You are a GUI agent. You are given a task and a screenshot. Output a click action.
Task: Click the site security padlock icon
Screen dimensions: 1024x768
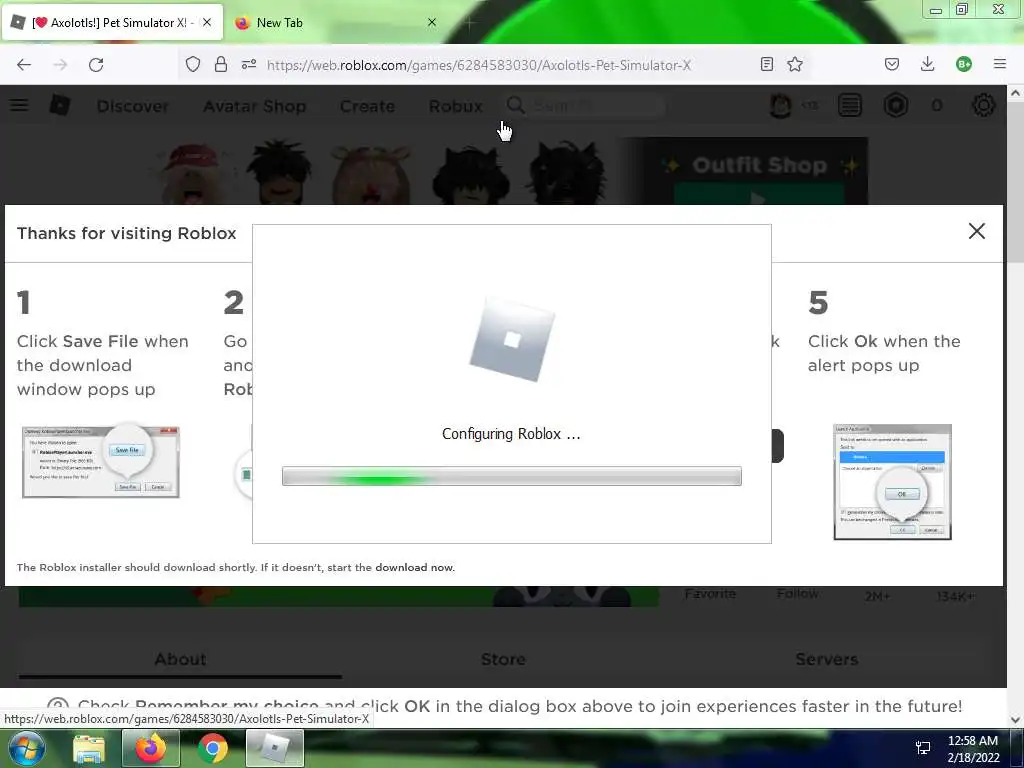point(221,64)
